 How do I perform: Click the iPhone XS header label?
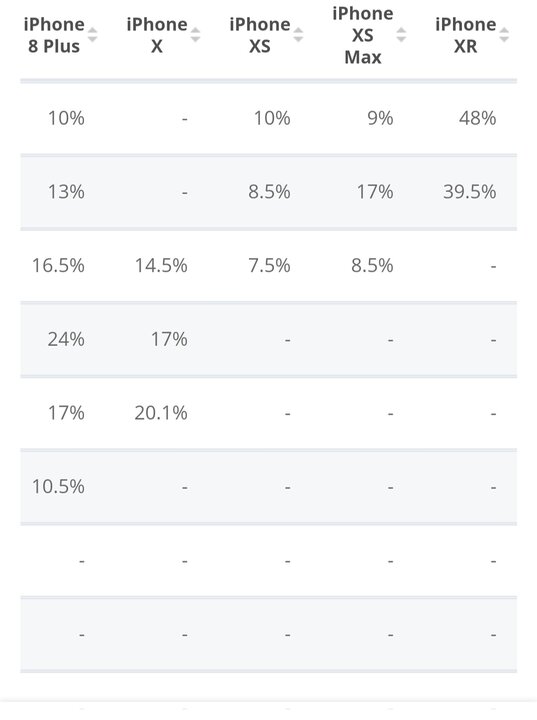pos(260,35)
